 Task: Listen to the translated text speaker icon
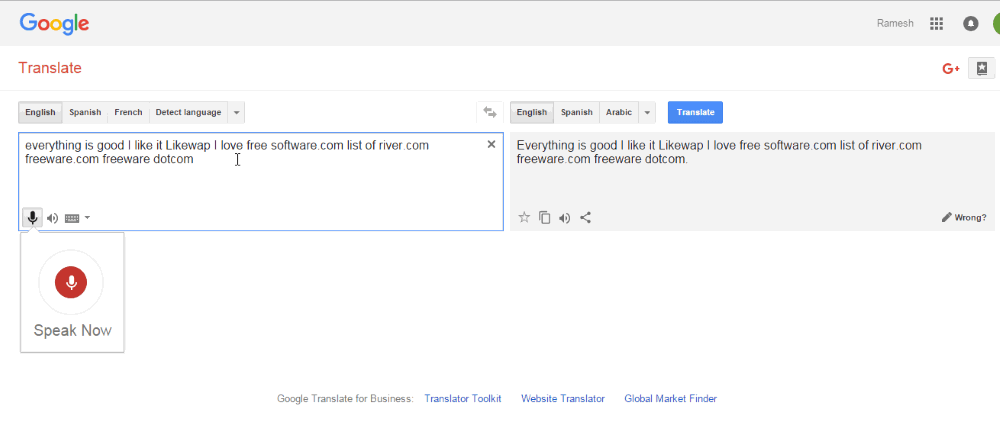[564, 218]
